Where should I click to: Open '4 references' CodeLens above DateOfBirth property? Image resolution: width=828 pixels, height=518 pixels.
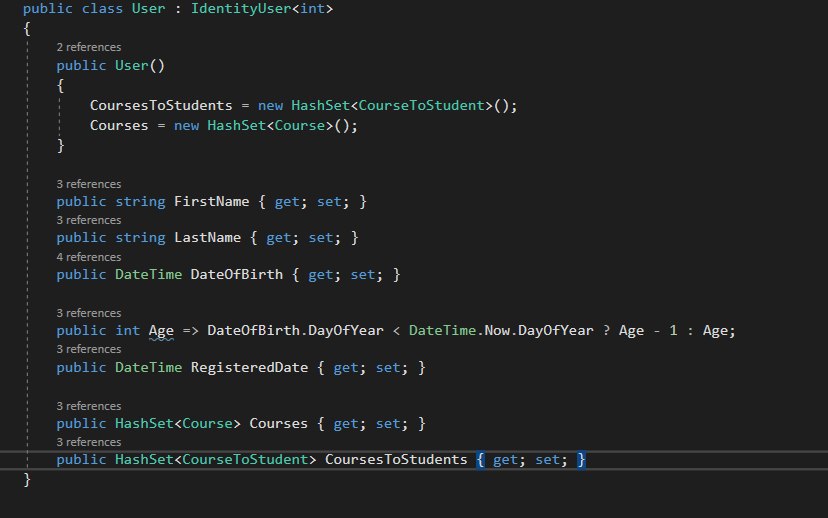point(89,257)
